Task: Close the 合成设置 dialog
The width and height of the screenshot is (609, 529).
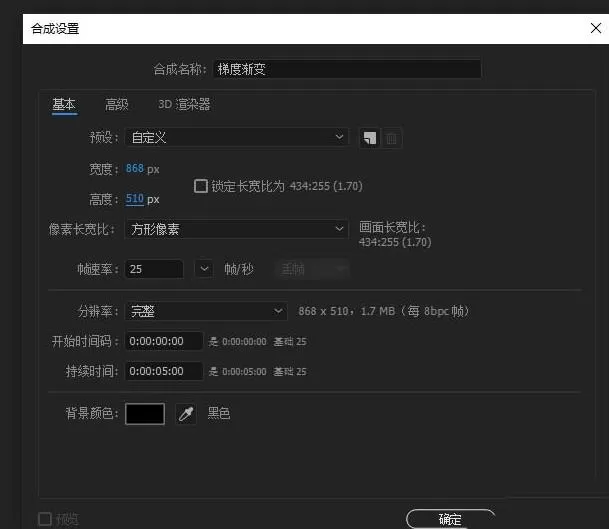Action: [596, 28]
